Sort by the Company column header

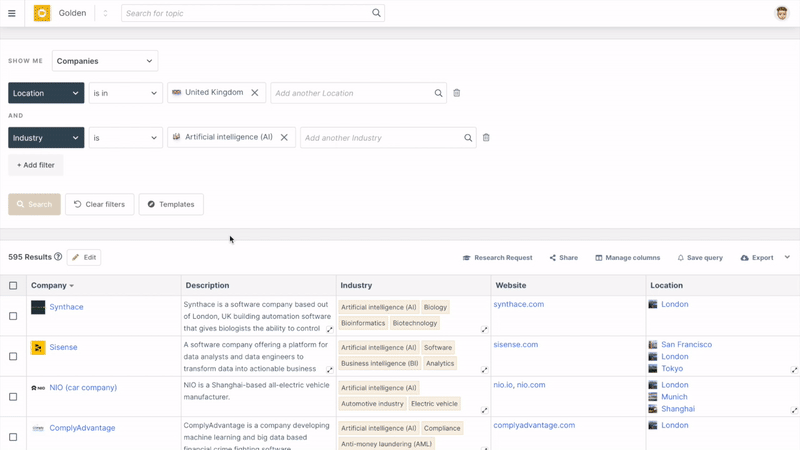pos(52,285)
